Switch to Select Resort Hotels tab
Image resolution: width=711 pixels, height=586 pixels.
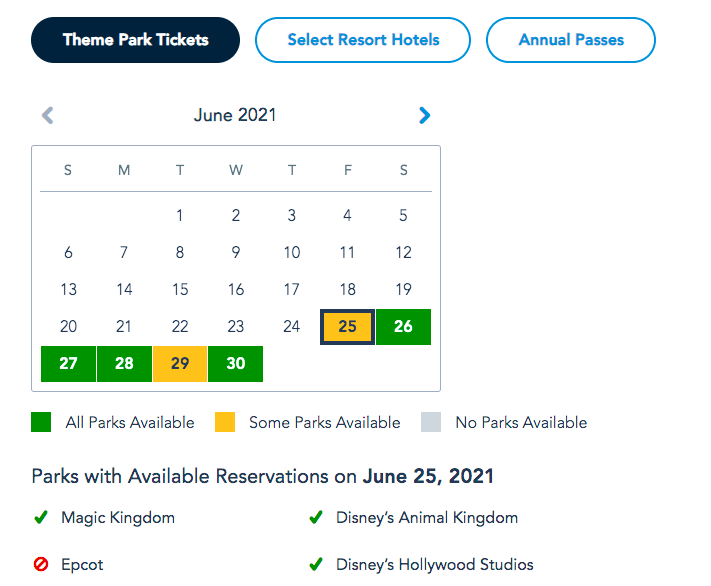[363, 40]
